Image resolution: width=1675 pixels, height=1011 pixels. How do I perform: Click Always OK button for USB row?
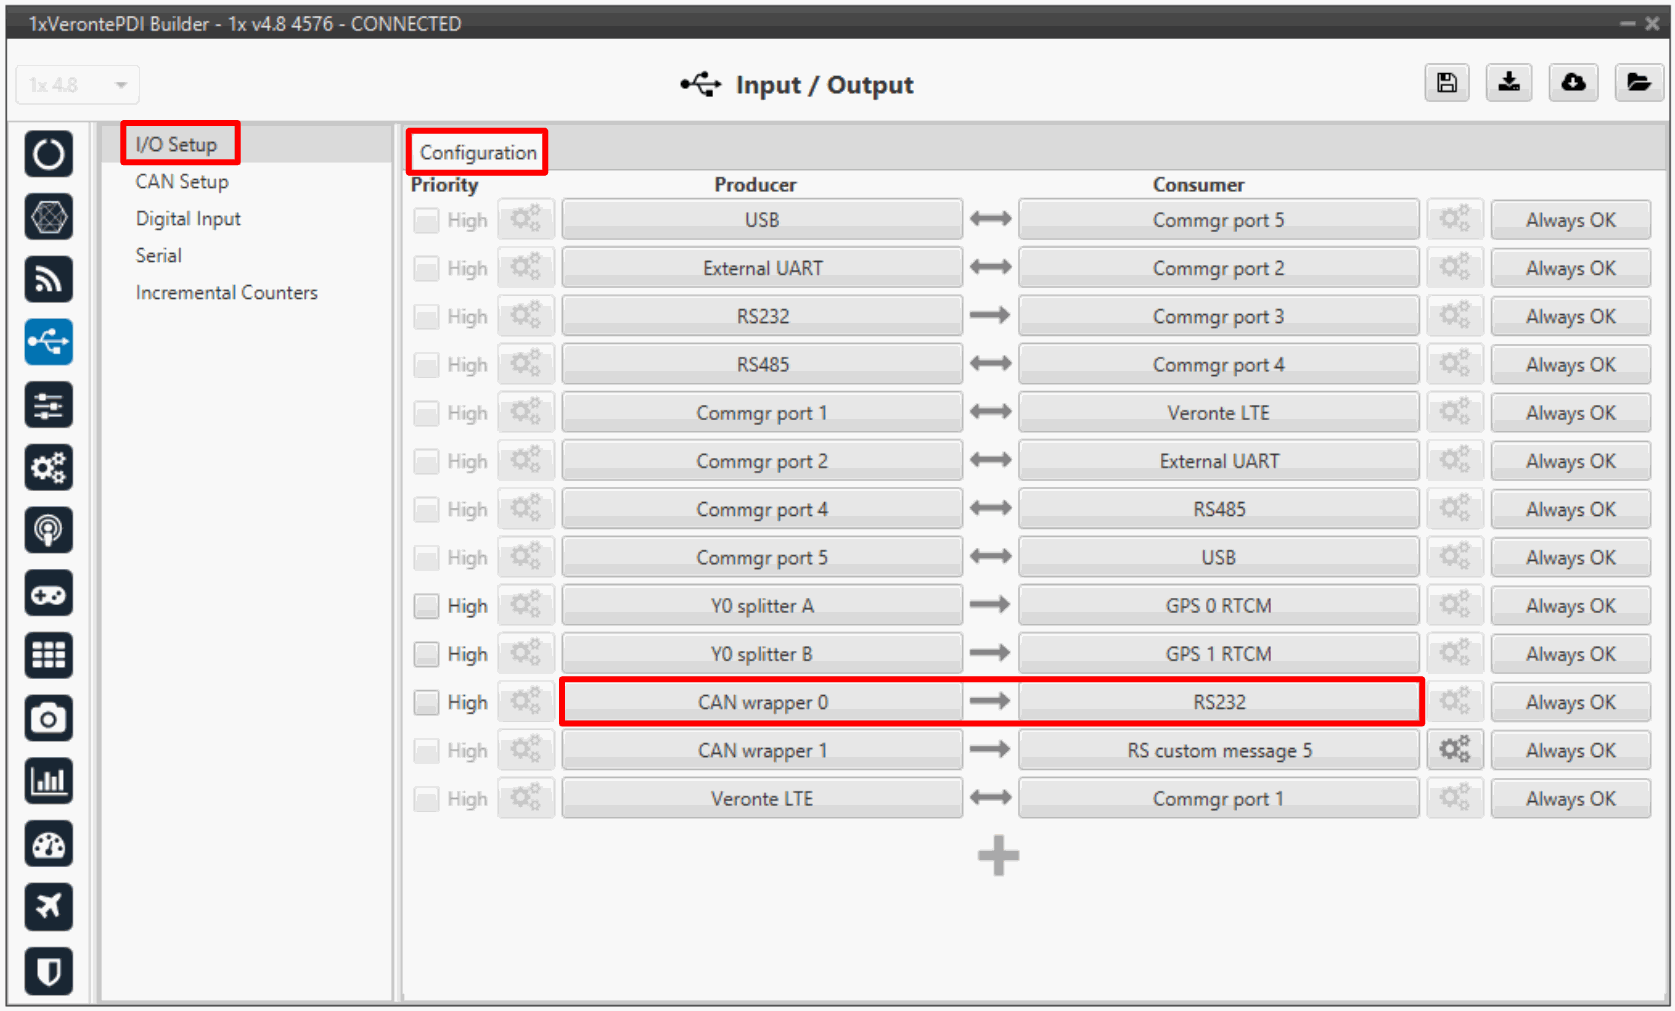[x=1569, y=220]
